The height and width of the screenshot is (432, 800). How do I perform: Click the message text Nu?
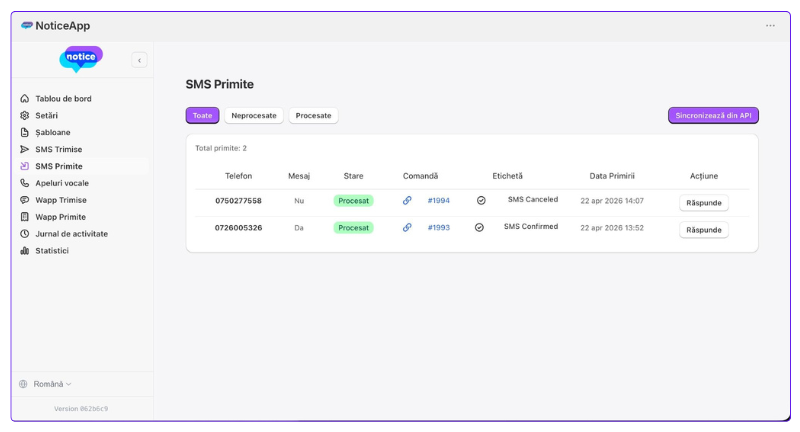[299, 200]
